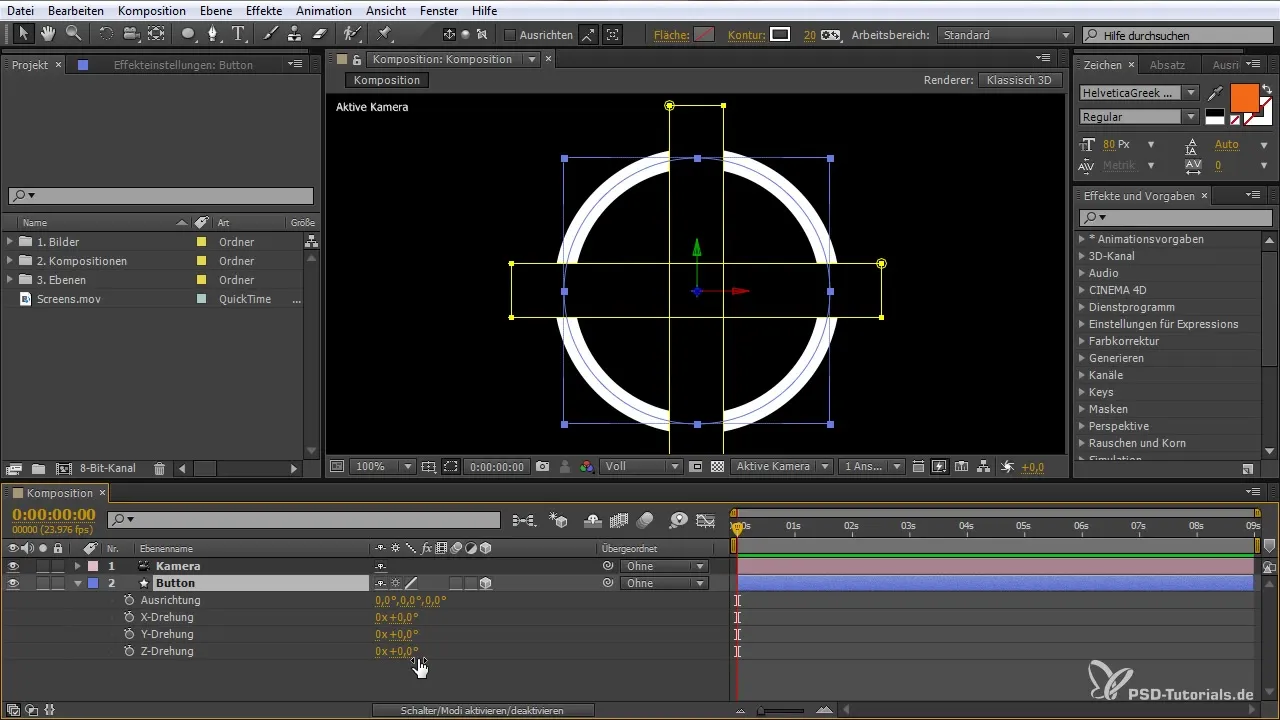Click the reset exposure icon
Viewport: 1280px width, 720px height.
[x=1007, y=467]
